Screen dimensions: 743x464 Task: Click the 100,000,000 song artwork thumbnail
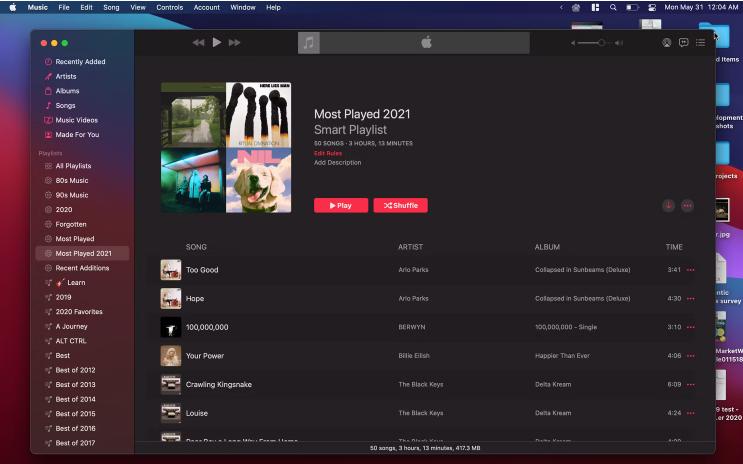[x=171, y=327]
